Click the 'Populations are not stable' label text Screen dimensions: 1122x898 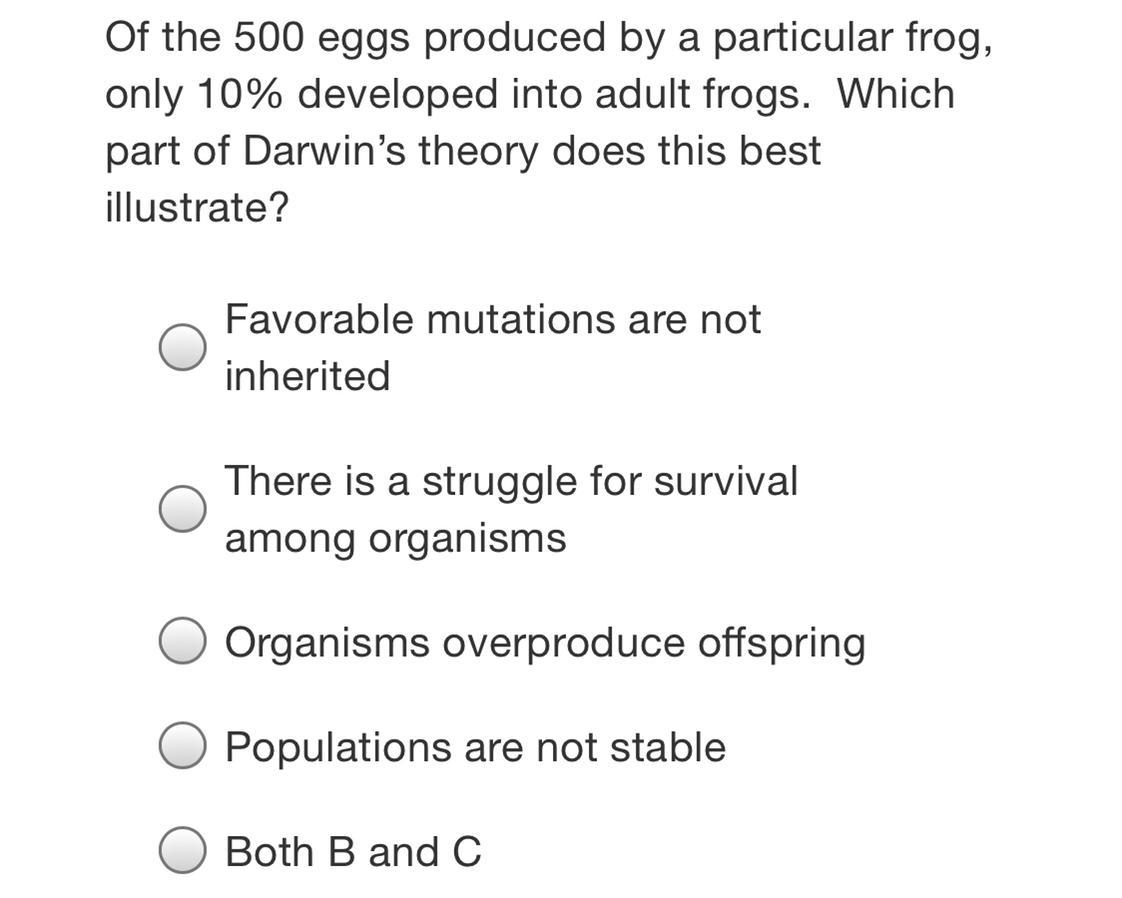(x=476, y=748)
